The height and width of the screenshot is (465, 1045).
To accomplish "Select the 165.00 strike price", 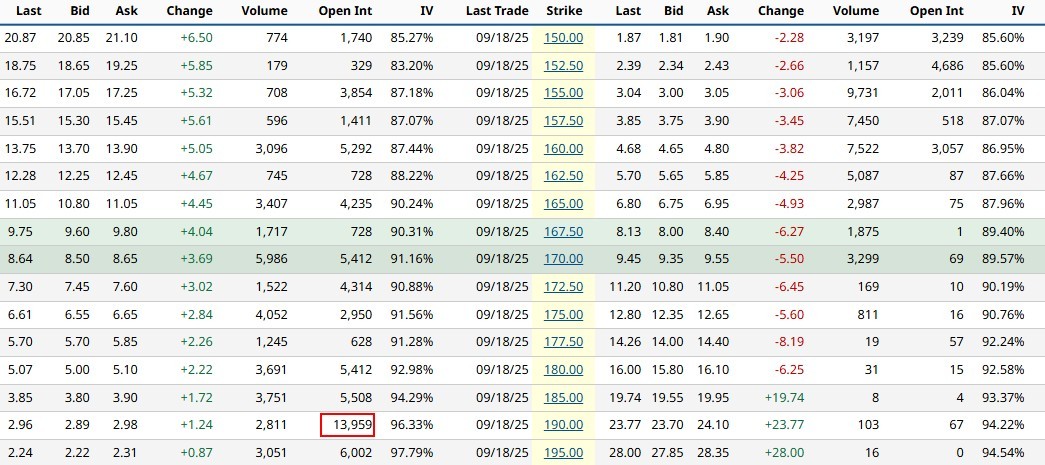I will [x=564, y=204].
